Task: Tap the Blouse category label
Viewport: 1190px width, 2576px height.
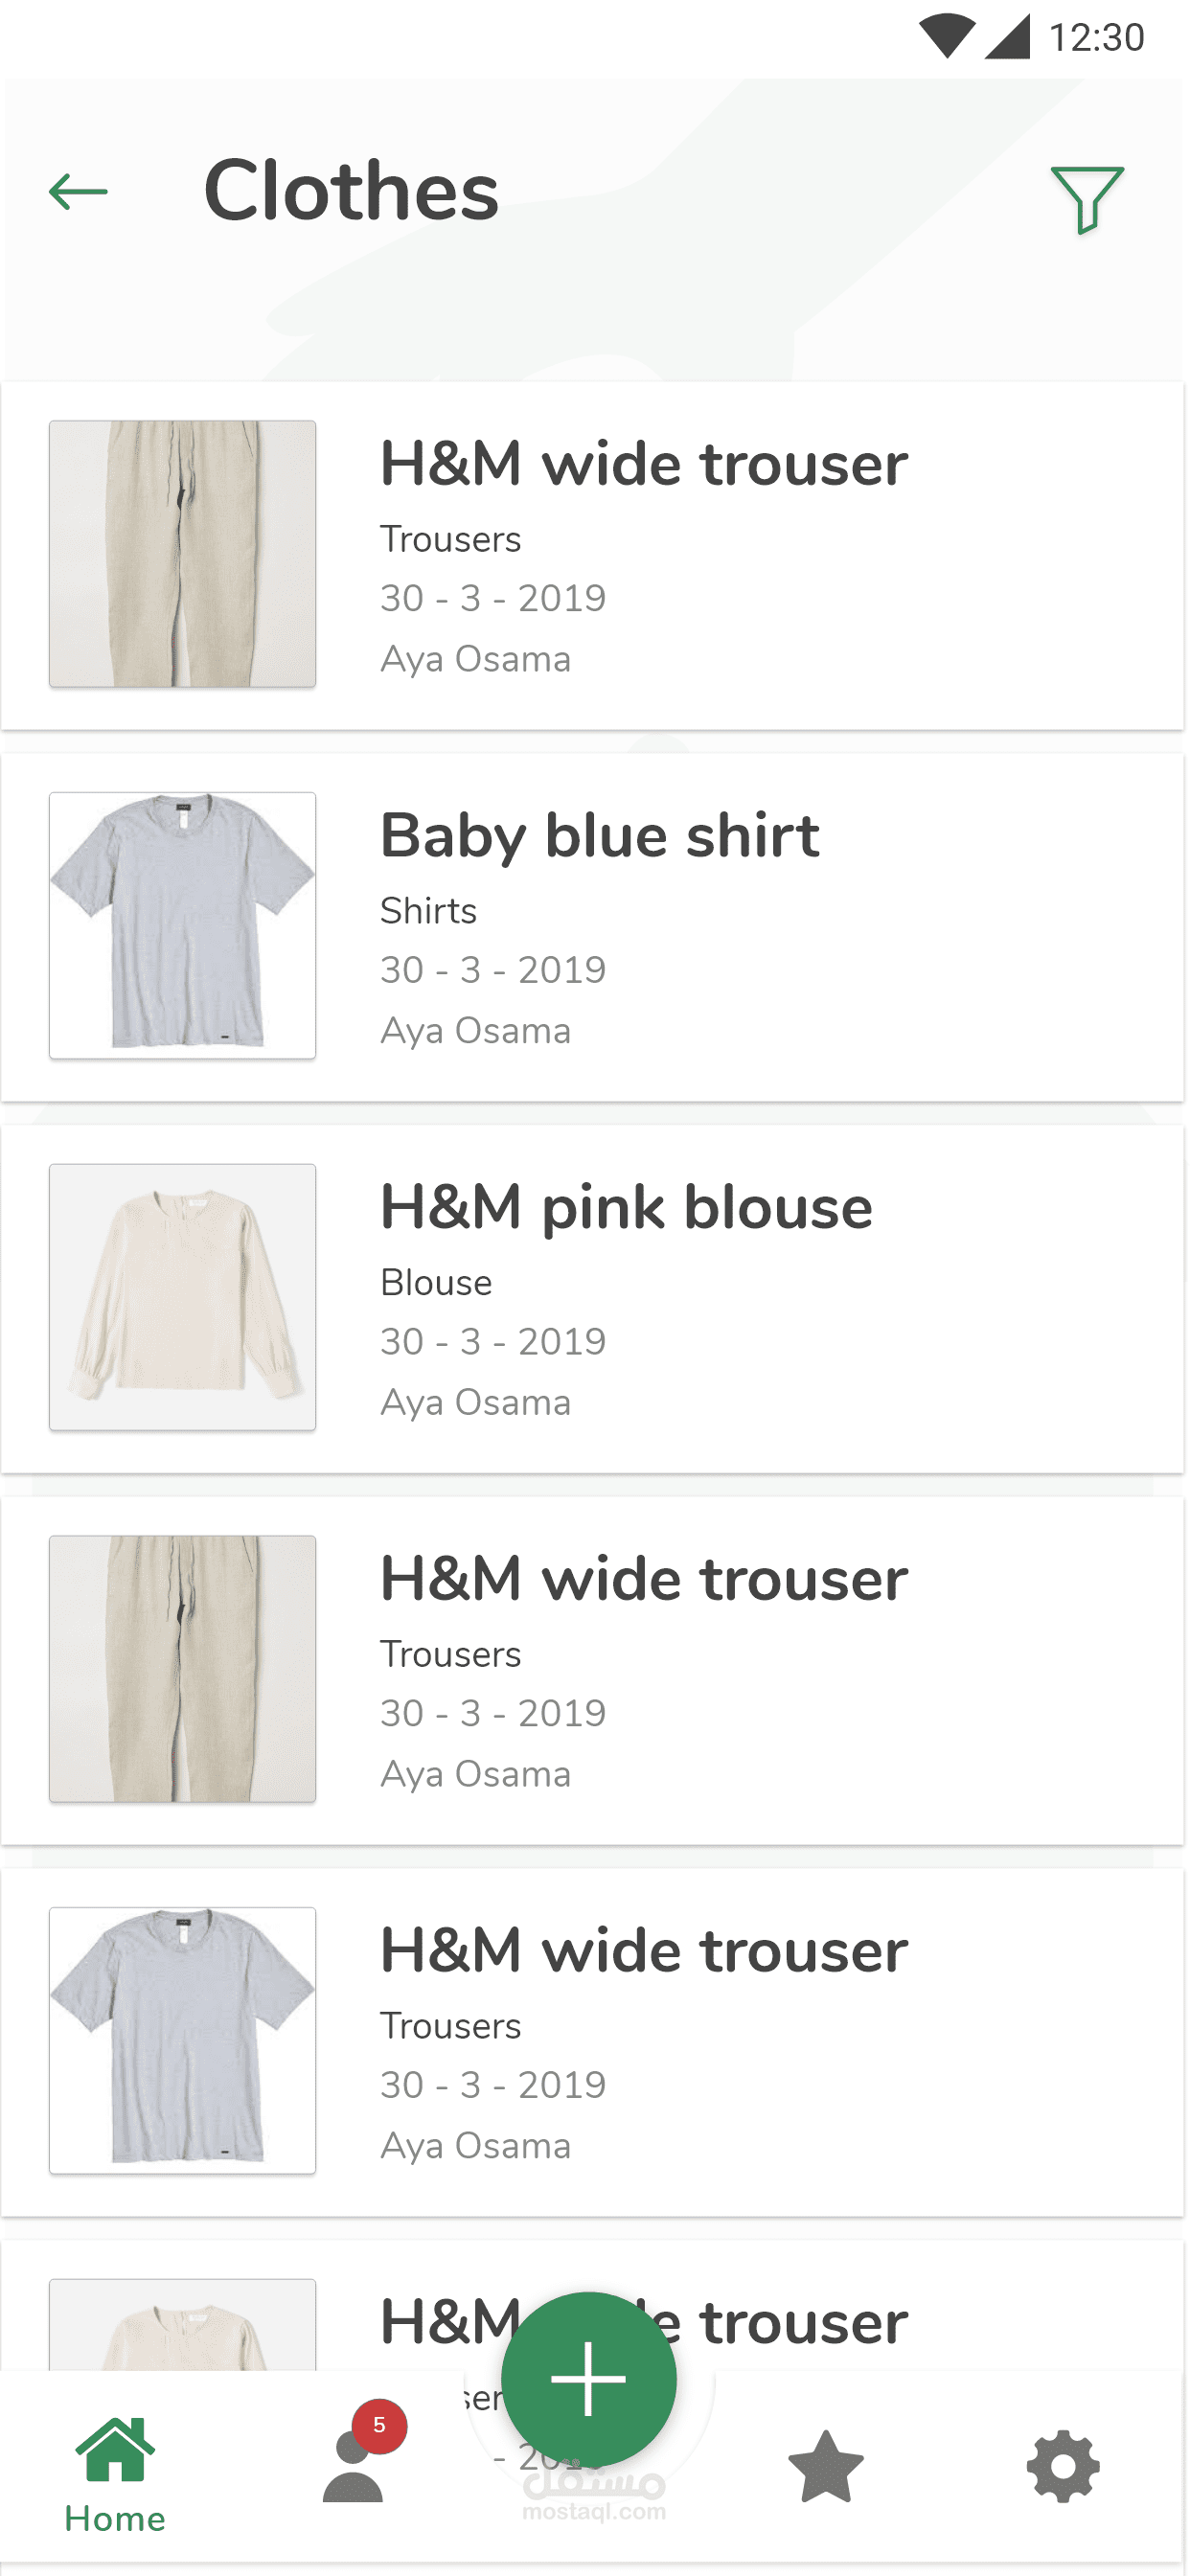Action: point(436,1283)
